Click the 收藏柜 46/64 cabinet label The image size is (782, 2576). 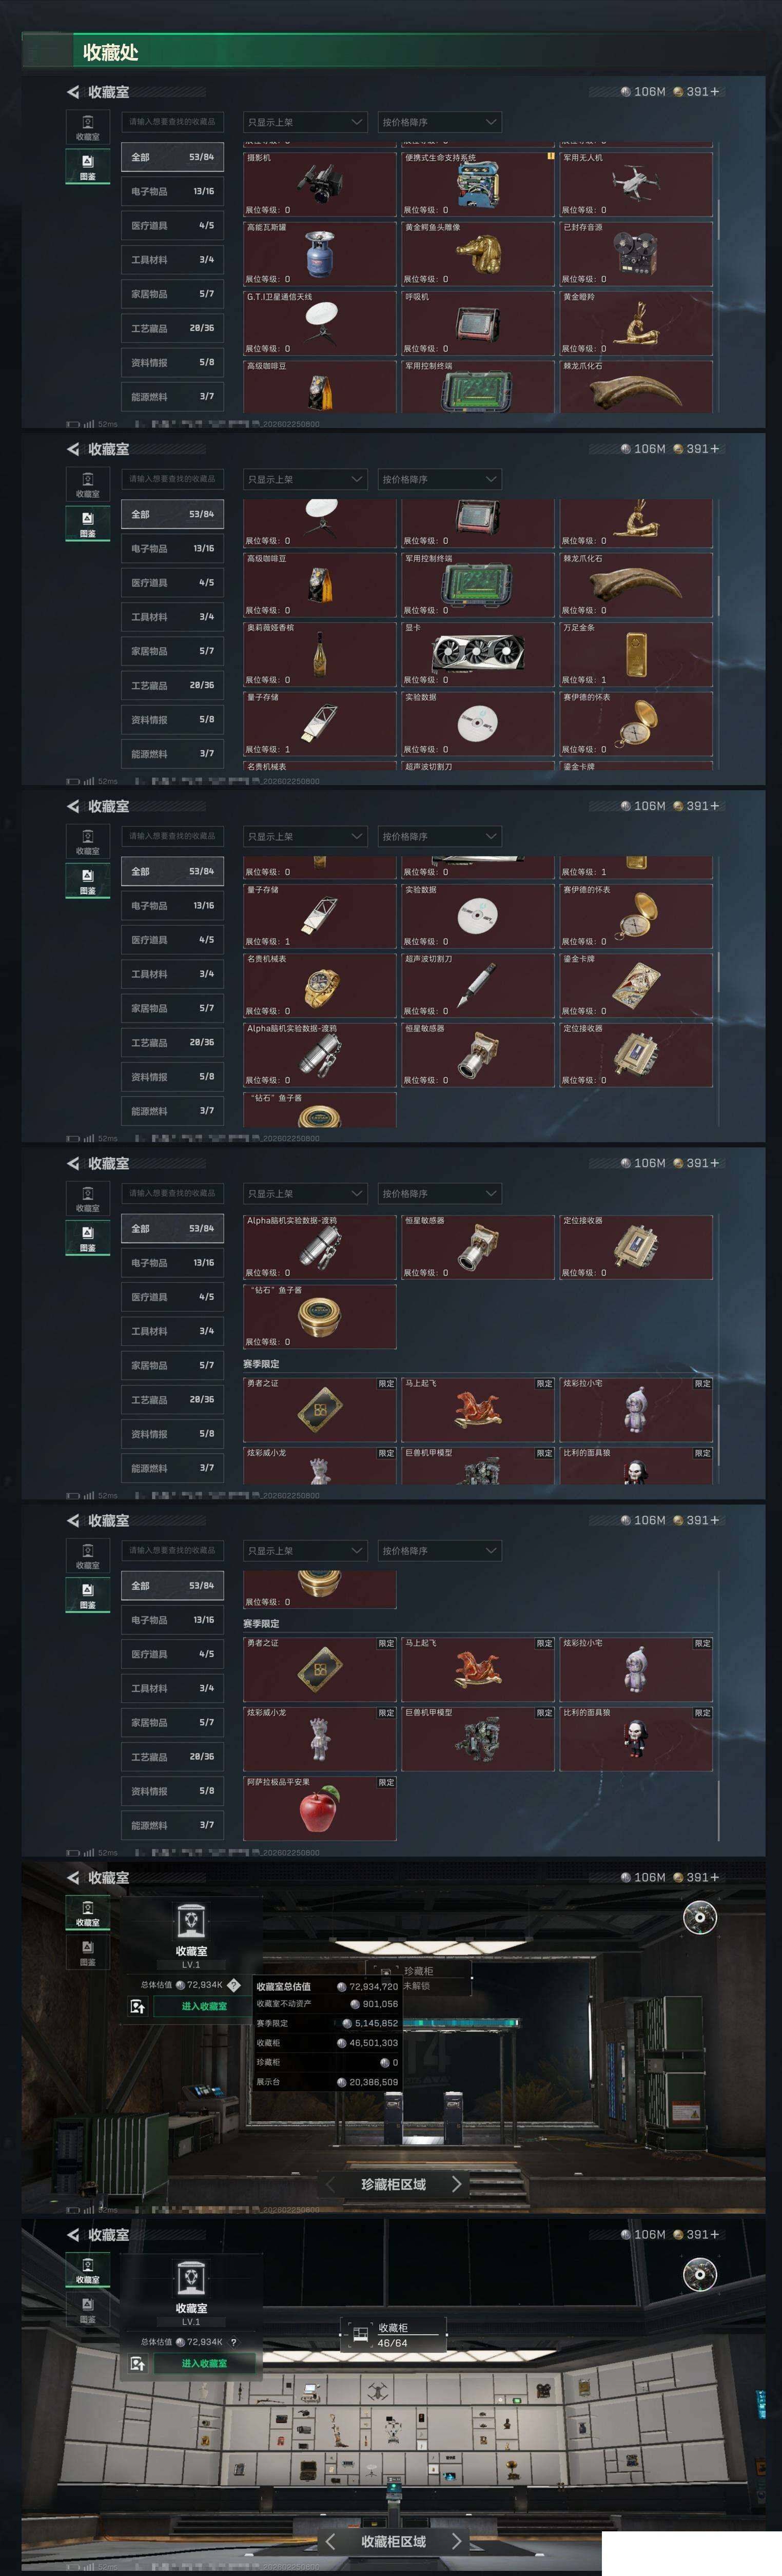(x=393, y=2334)
